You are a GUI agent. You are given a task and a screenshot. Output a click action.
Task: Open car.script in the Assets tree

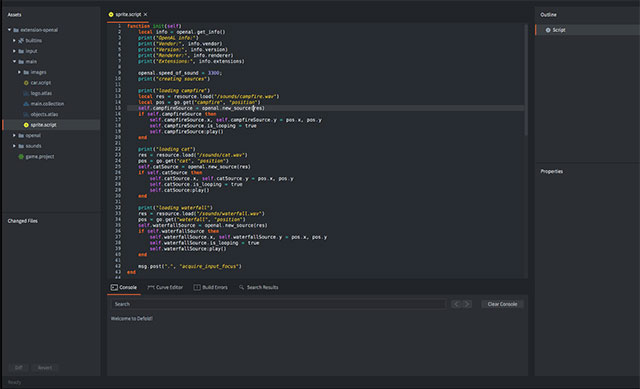[41, 83]
